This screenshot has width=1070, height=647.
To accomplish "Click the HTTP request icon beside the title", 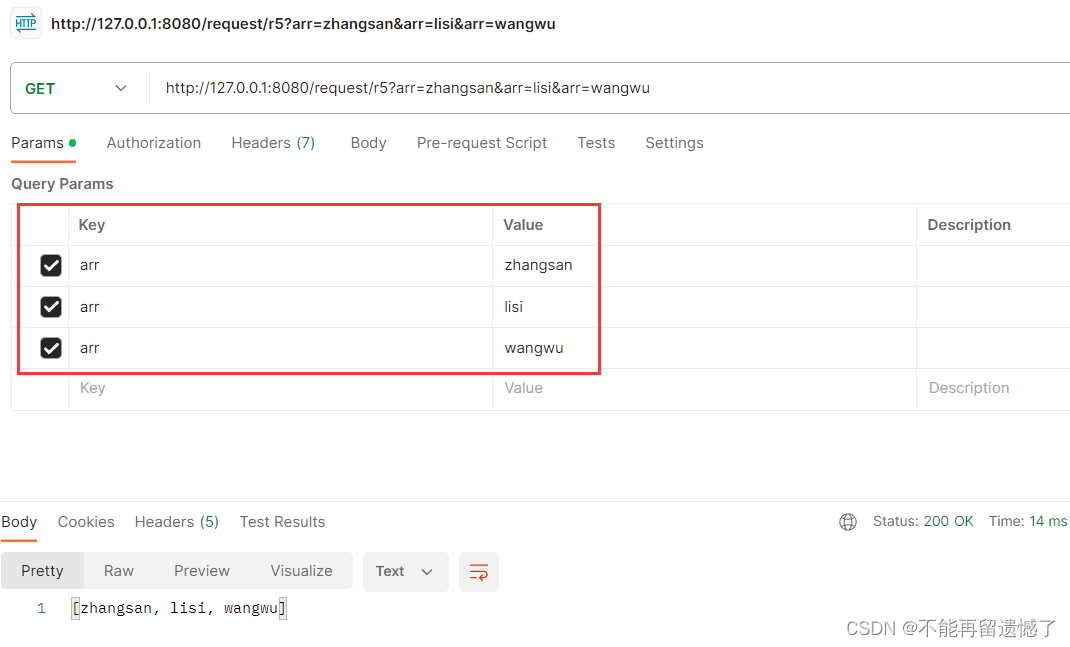I will pos(26,23).
